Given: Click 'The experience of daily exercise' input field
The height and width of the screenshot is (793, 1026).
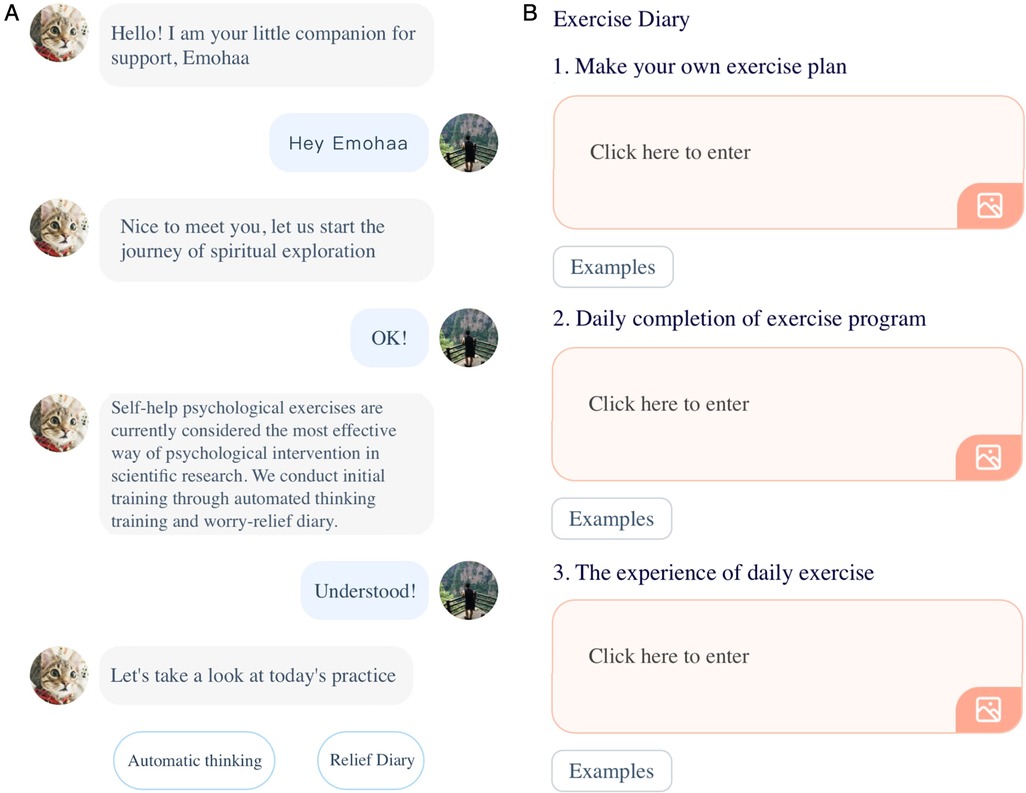Looking at the screenshot, I should coord(787,666).
